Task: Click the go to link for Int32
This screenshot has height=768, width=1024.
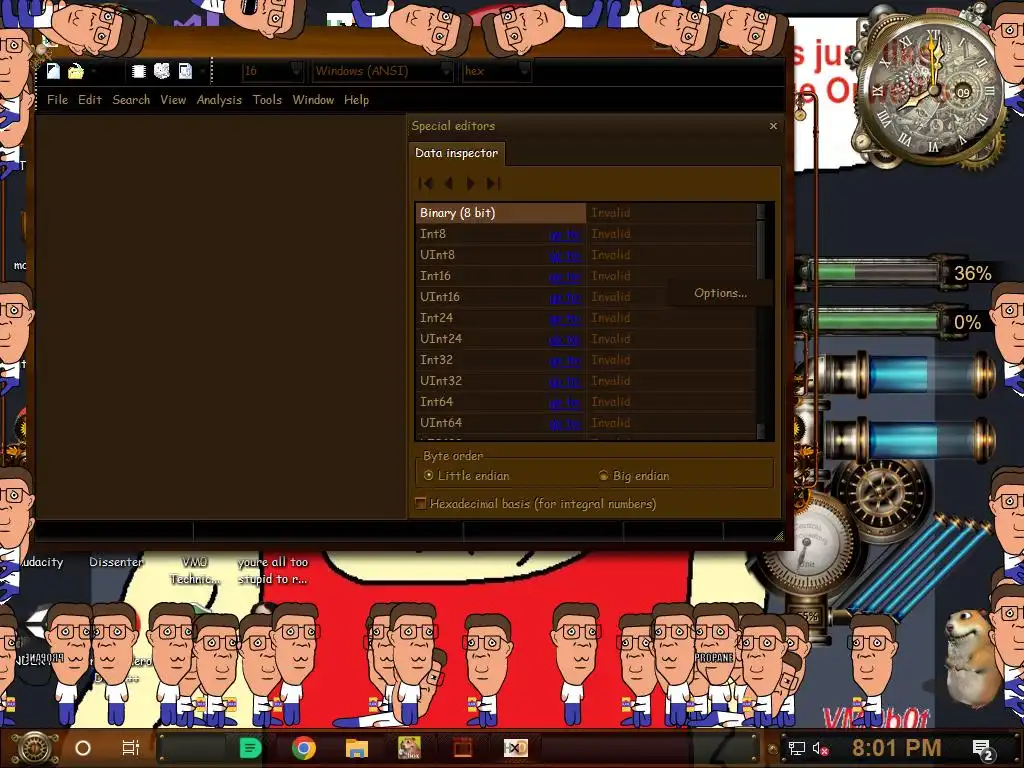Action: (x=565, y=360)
